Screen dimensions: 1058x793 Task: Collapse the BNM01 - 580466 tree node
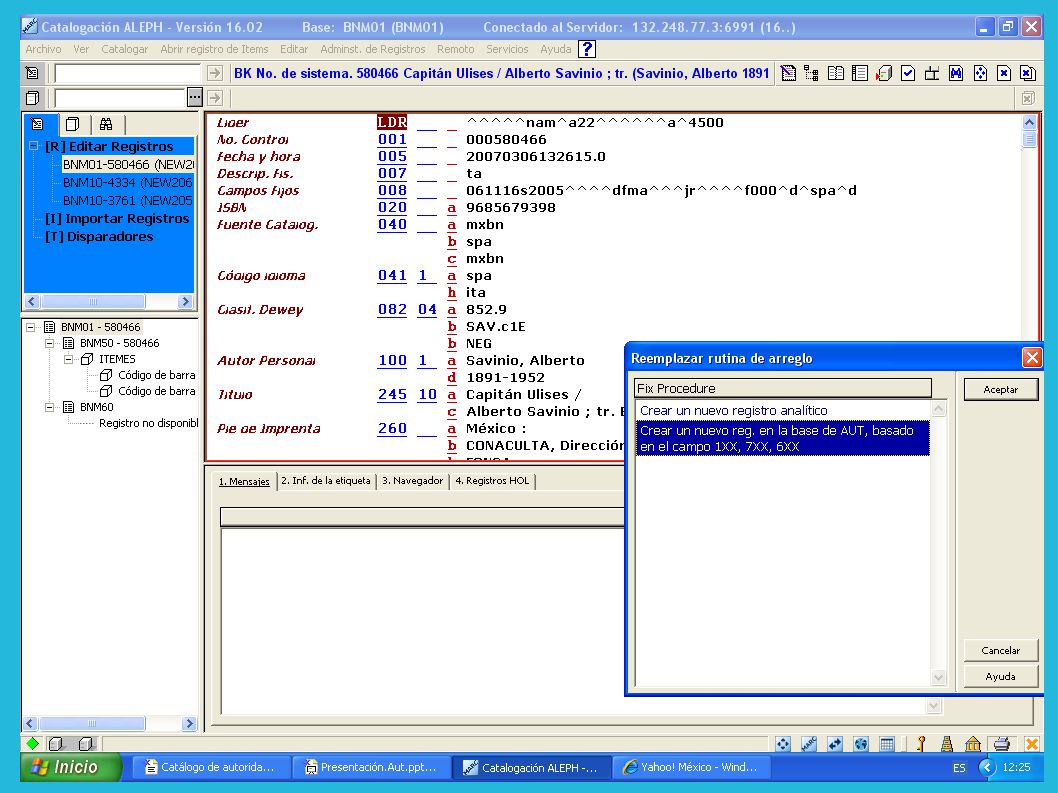click(x=30, y=327)
